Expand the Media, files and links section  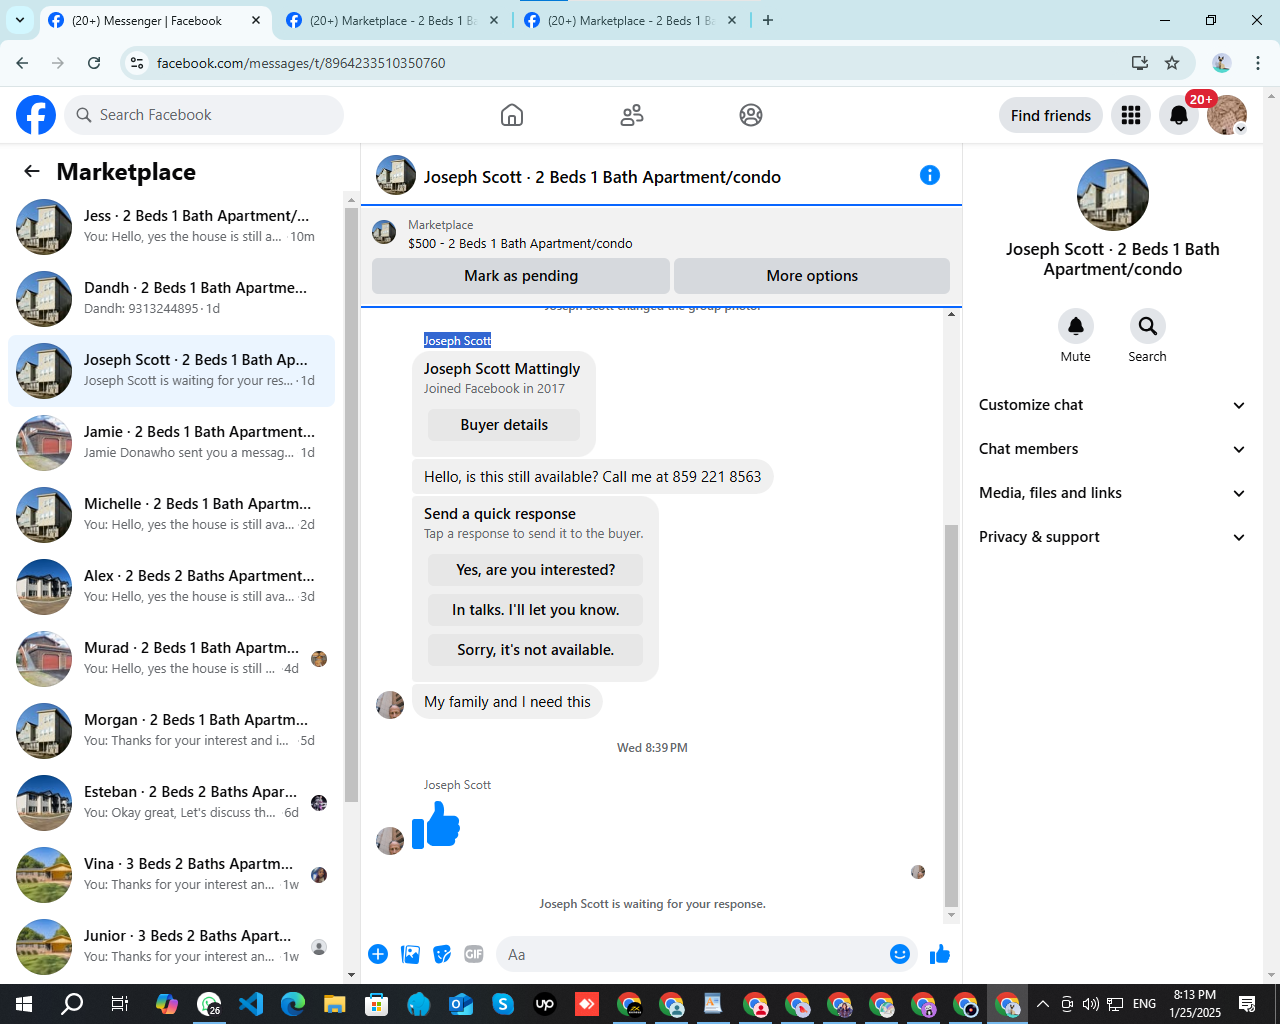tap(1112, 493)
